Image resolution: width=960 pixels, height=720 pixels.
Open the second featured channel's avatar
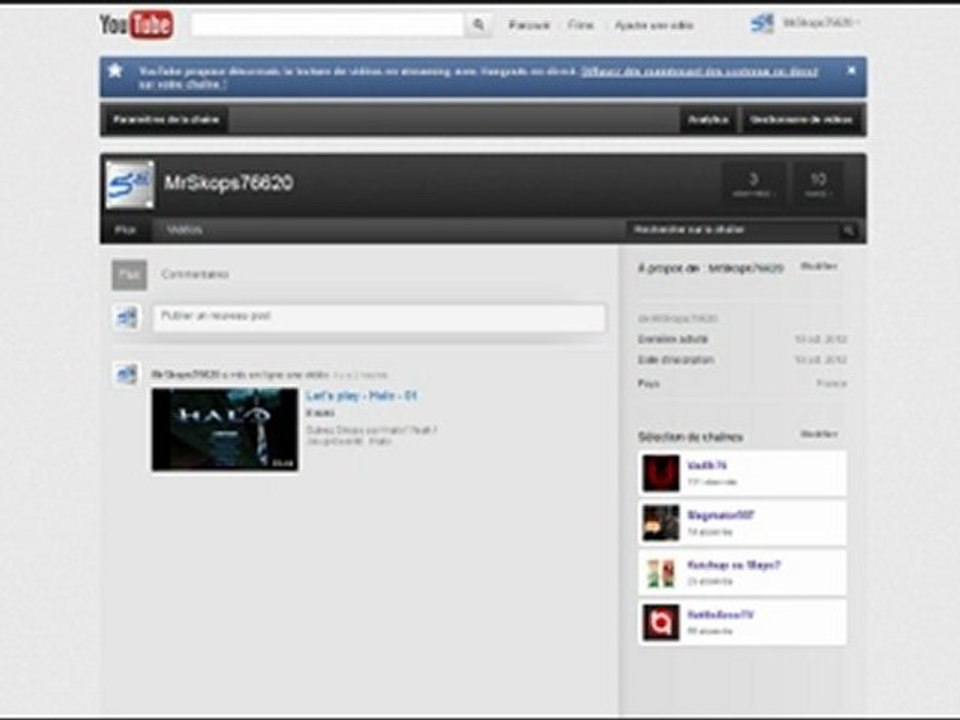point(661,523)
